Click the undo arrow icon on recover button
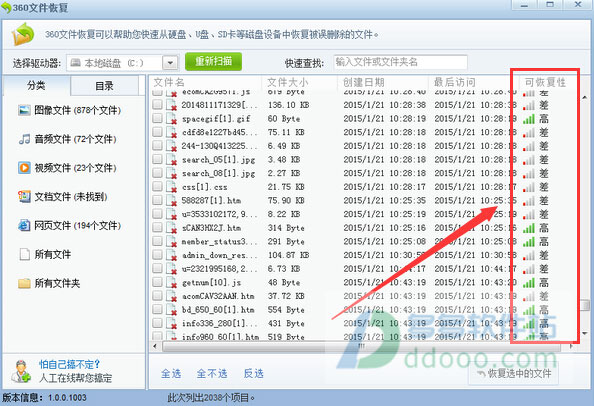The width and height of the screenshot is (594, 406). point(481,373)
